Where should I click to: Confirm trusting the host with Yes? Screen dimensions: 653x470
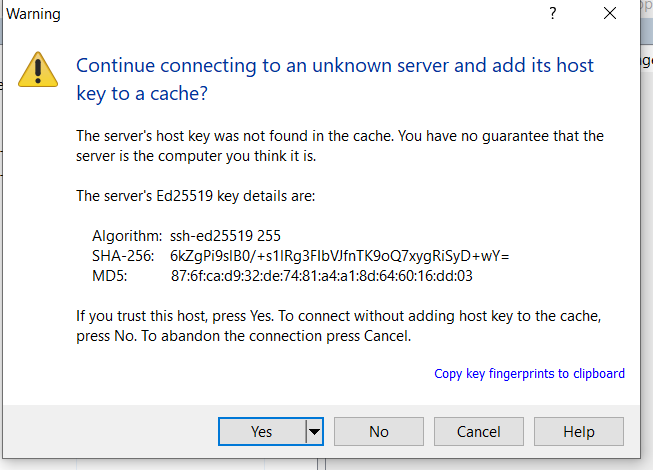(262, 432)
